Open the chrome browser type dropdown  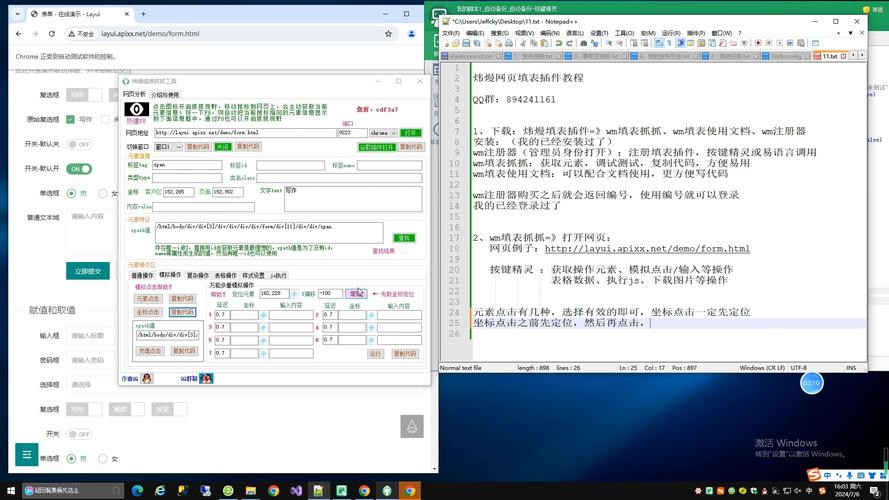382,132
